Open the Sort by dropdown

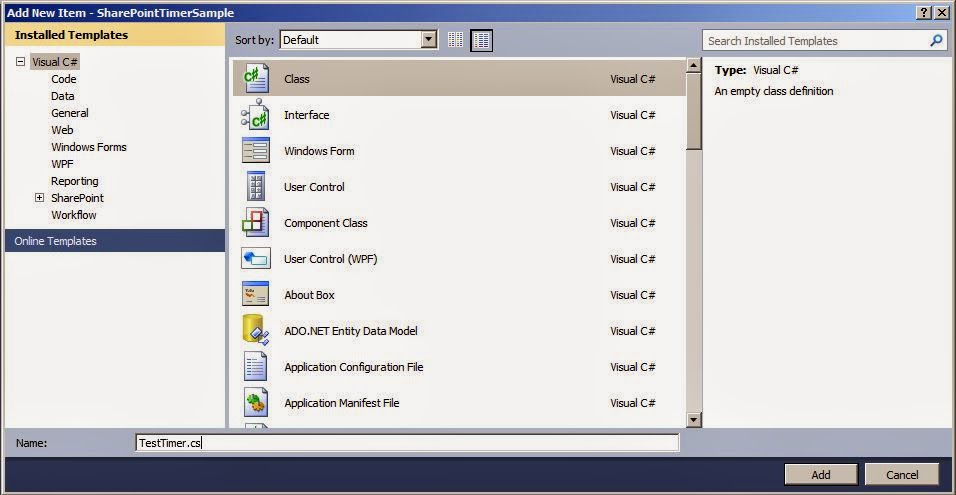[x=429, y=40]
